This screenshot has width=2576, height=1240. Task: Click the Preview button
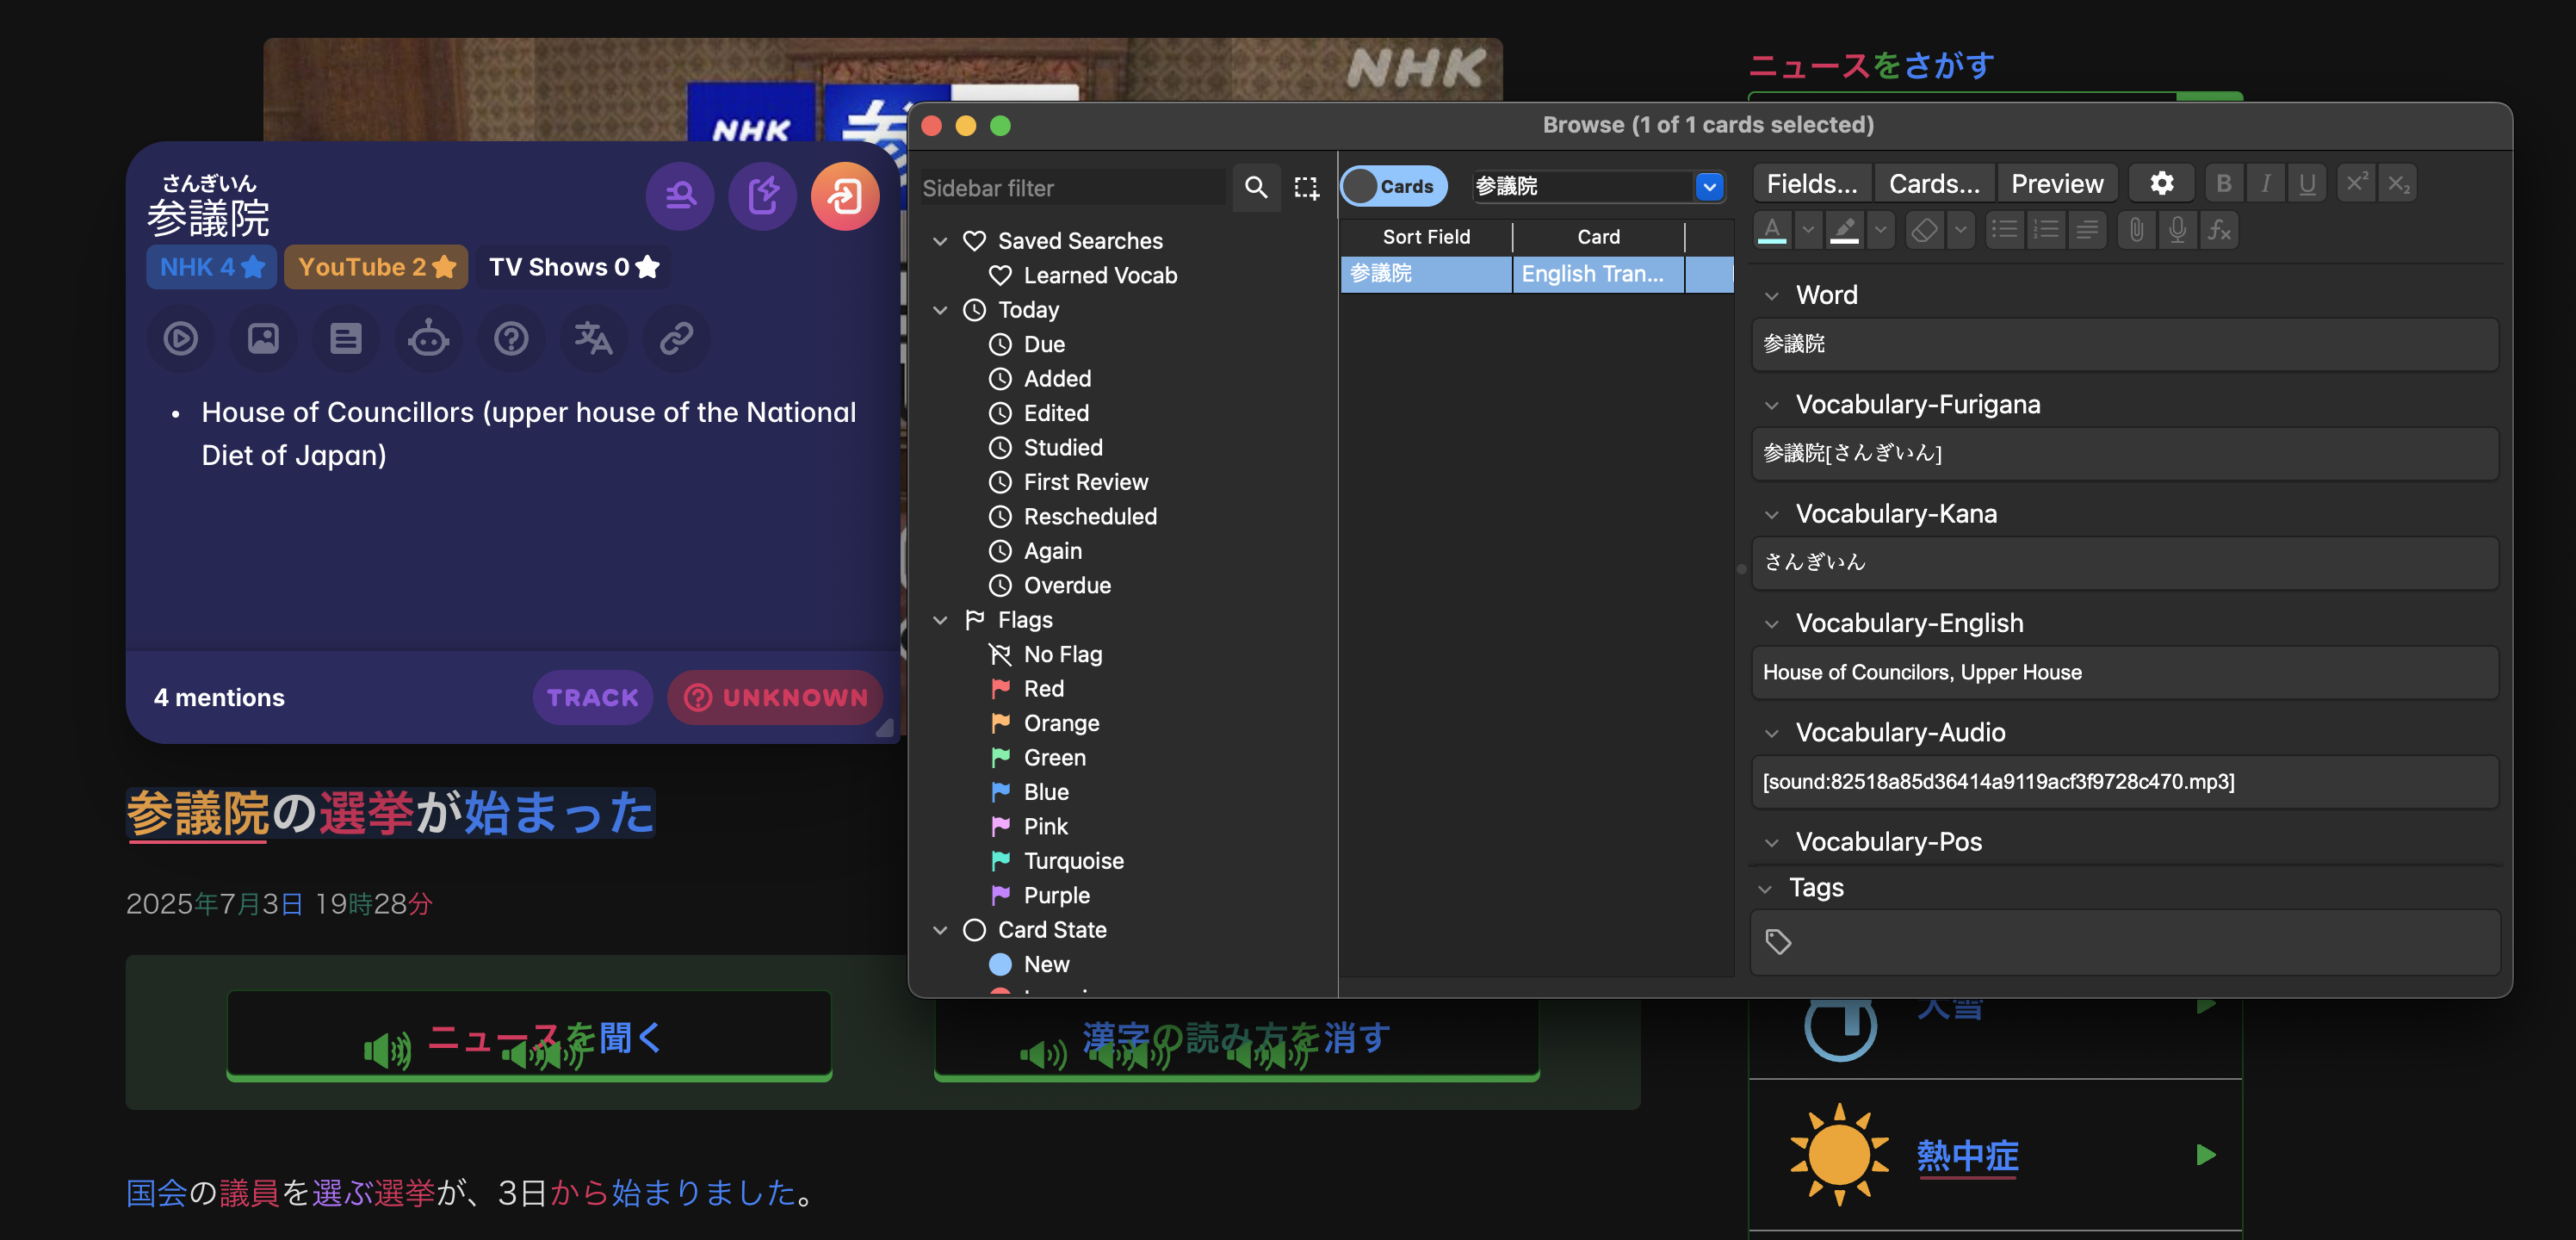pos(2057,184)
